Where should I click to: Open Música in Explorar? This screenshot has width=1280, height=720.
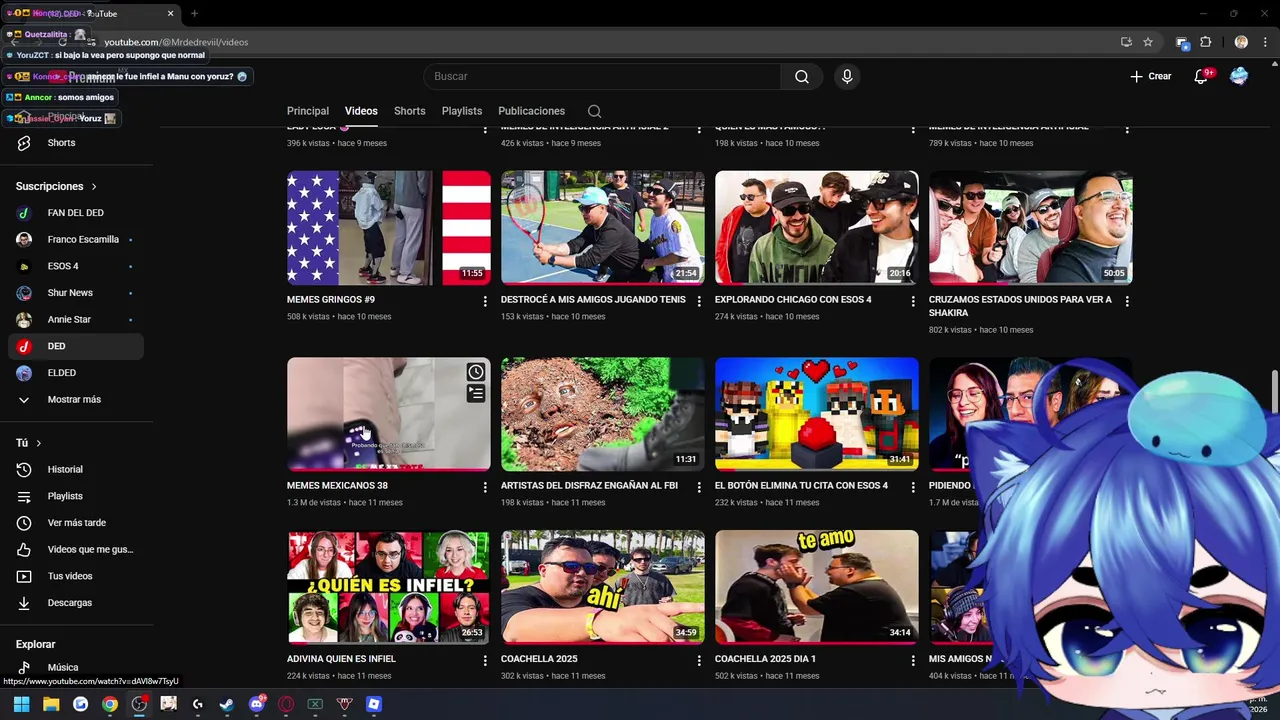pos(77,667)
